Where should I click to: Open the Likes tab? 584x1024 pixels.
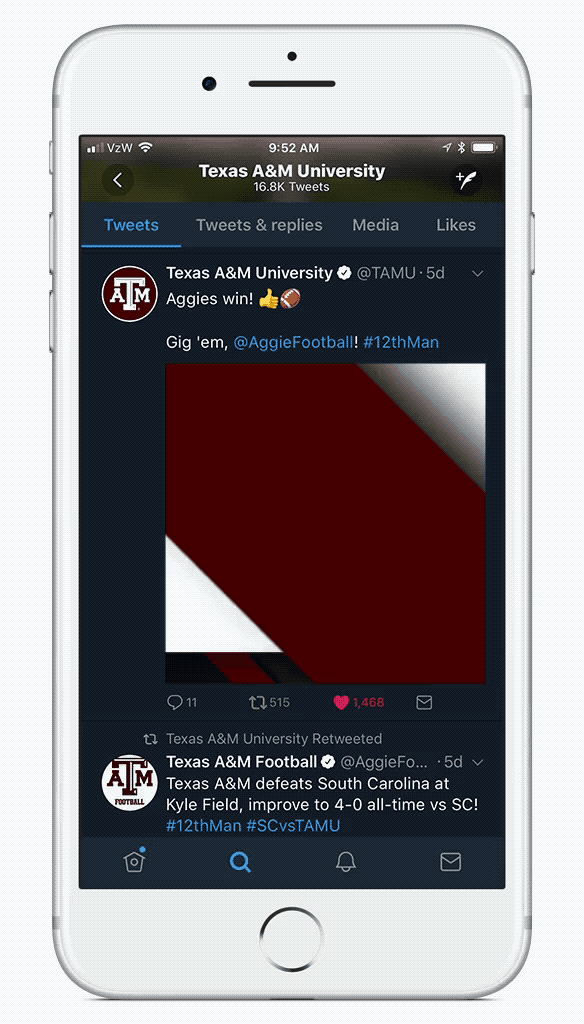coord(456,225)
